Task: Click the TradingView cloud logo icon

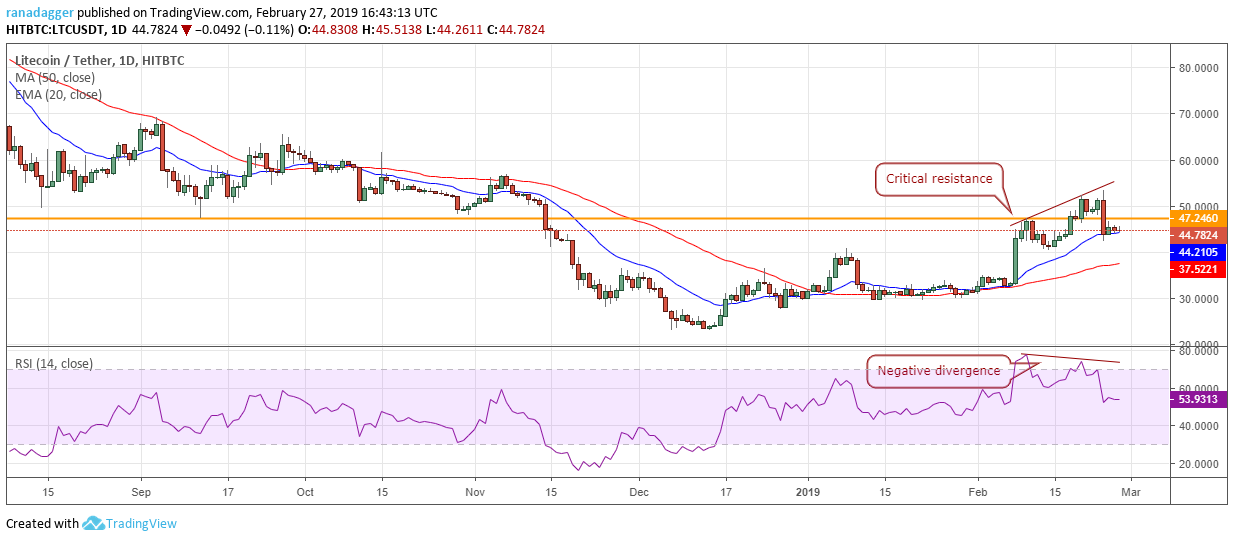Action: click(x=95, y=523)
